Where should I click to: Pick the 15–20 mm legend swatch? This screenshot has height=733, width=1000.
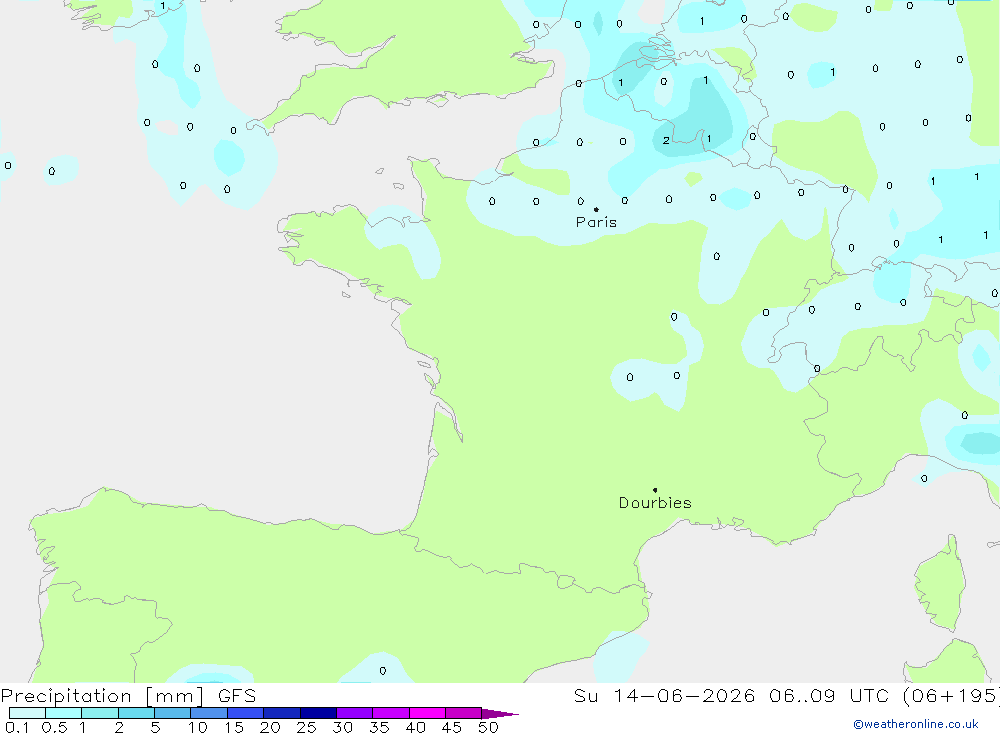click(x=246, y=713)
